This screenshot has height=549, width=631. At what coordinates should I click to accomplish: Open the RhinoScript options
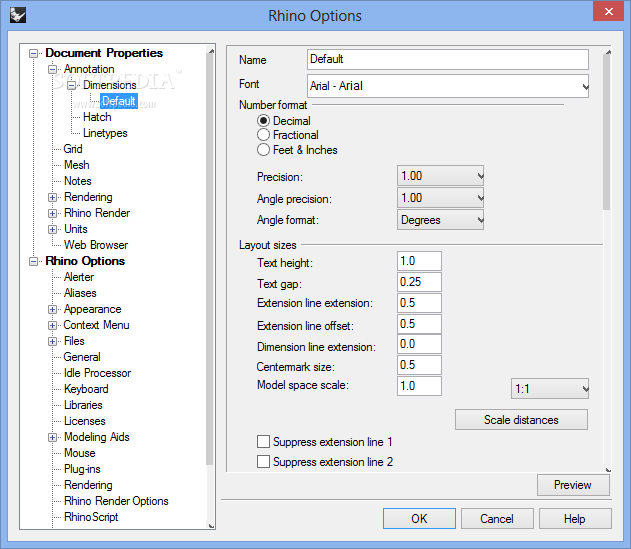click(91, 517)
